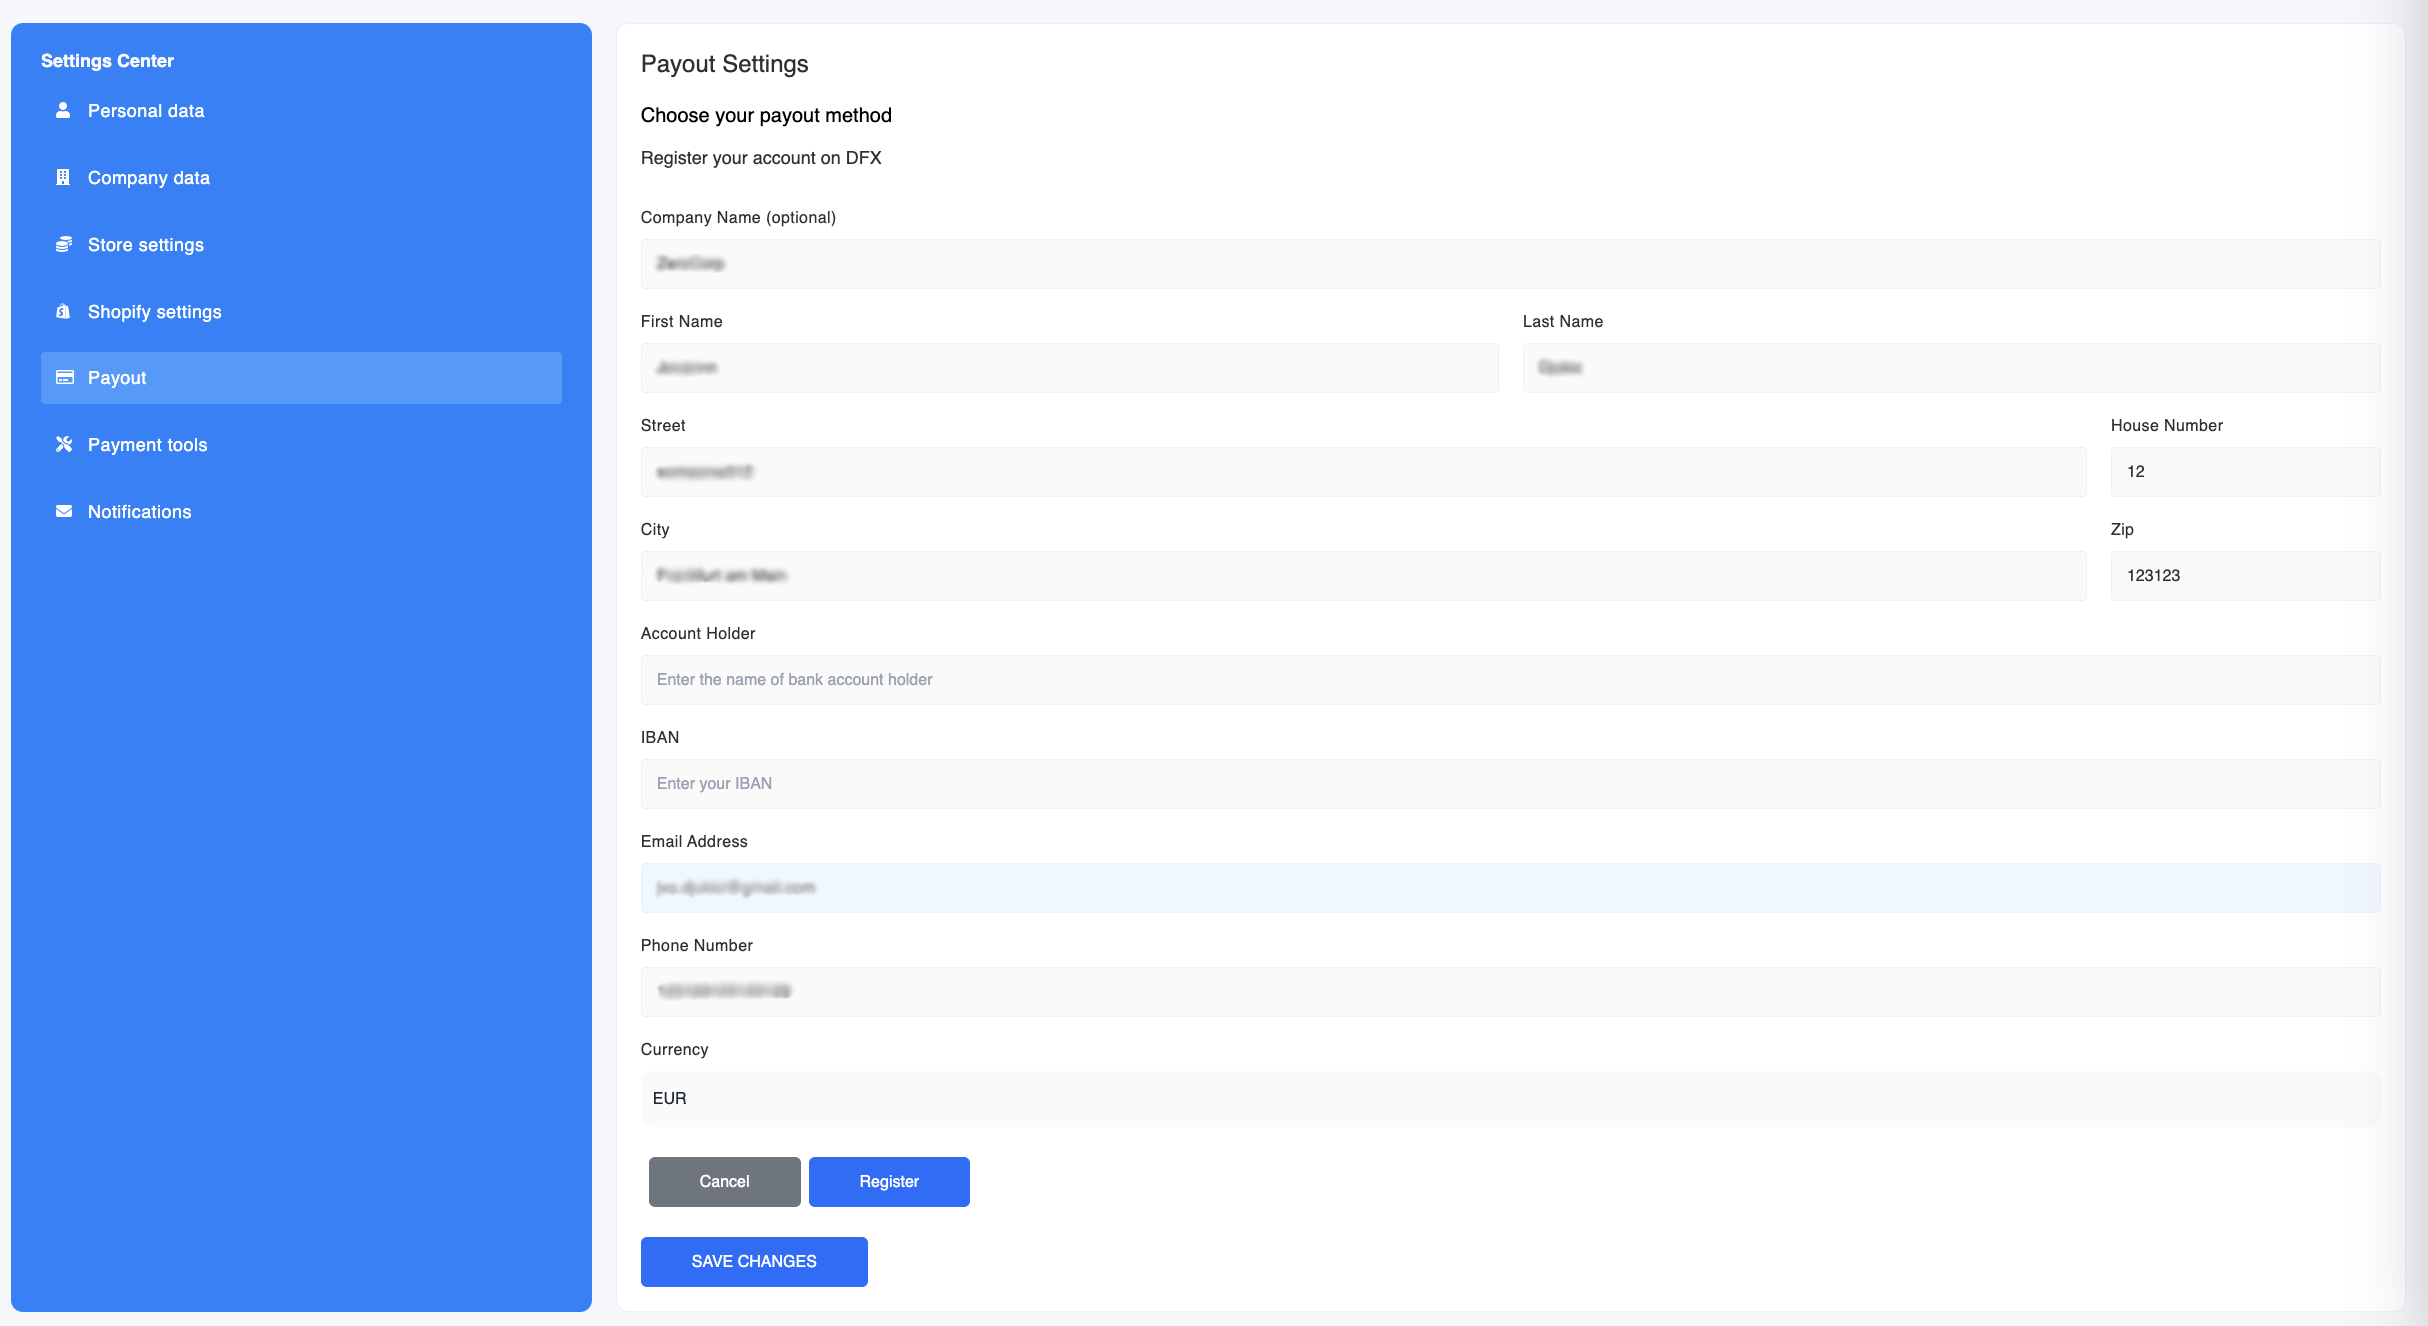Click the SAVE CHANGES button
Screen dimensions: 2428x1326
coord(753,1261)
